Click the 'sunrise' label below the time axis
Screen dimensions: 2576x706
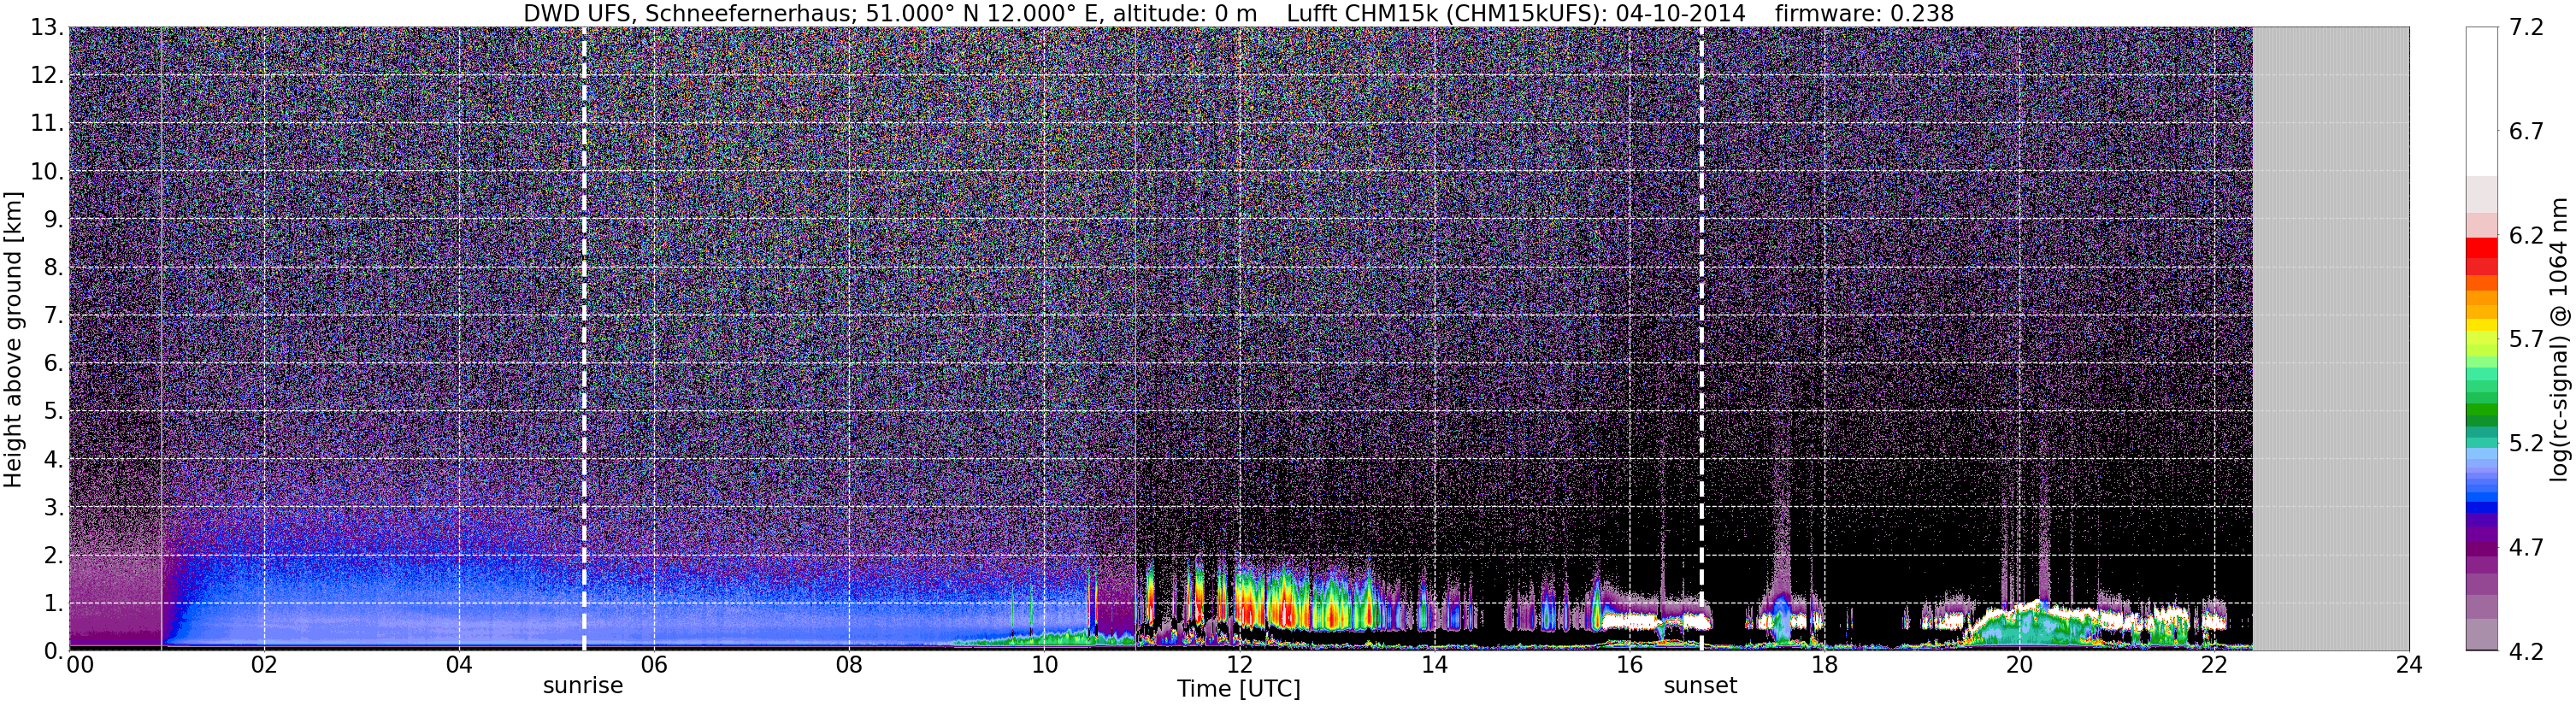coord(583,686)
